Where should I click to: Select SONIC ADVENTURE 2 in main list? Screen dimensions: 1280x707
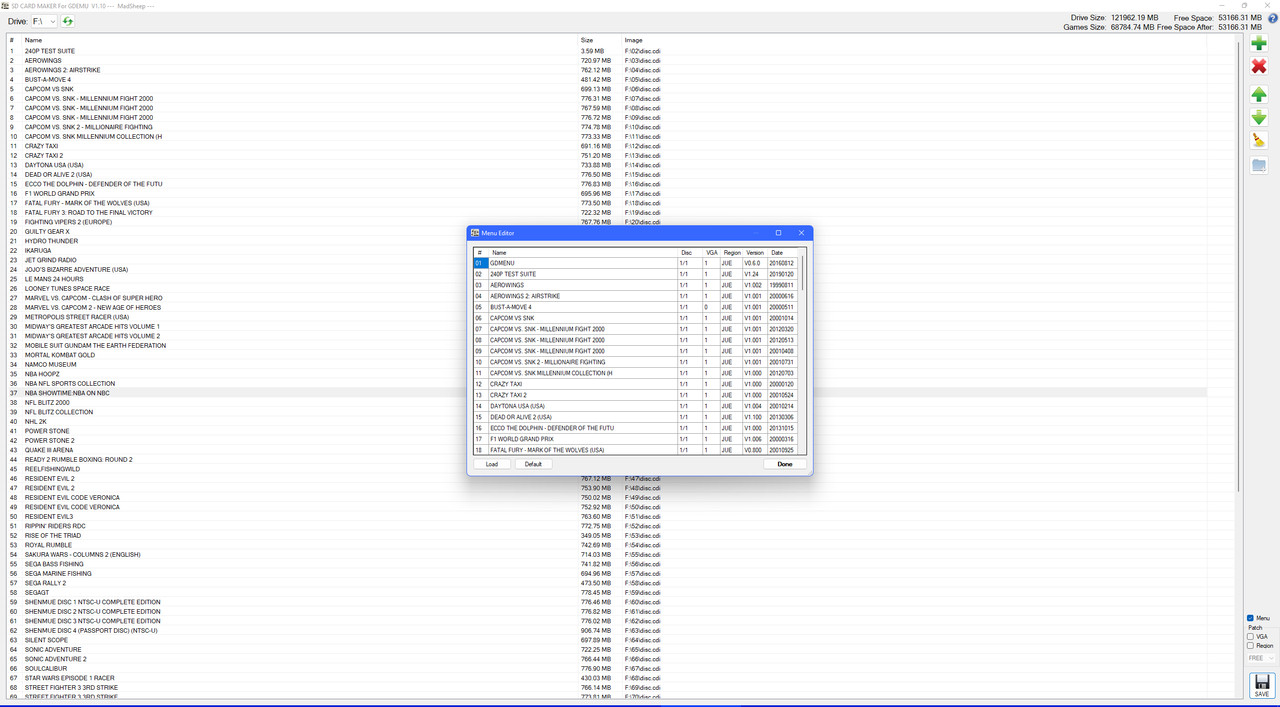[x=55, y=659]
